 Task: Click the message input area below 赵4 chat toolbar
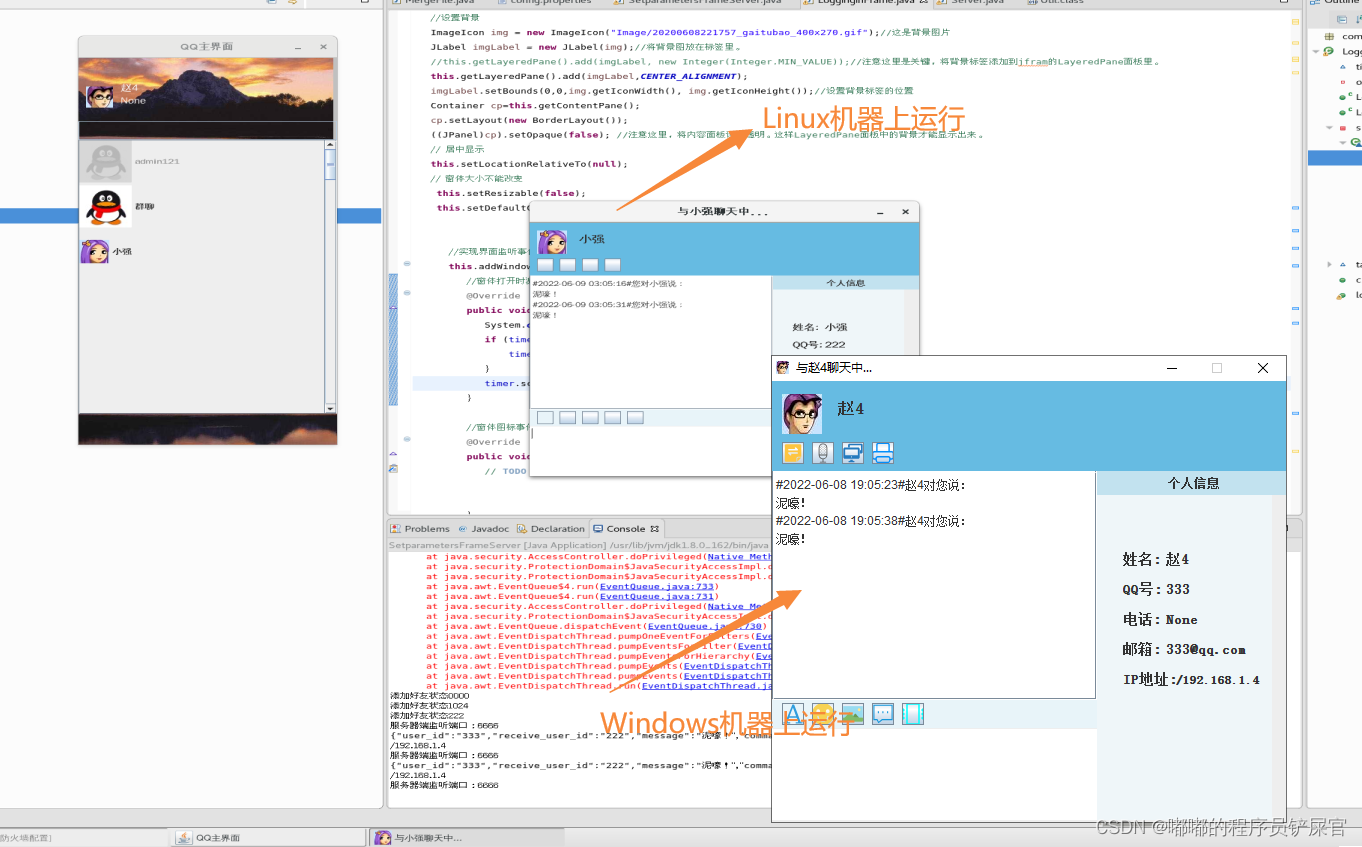click(934, 775)
